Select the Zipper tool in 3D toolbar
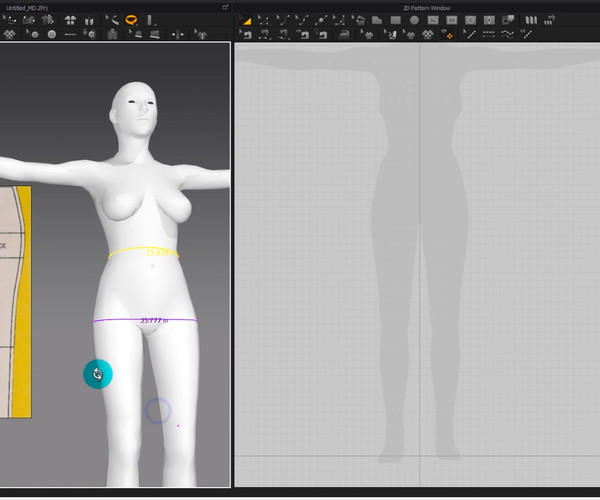This screenshot has height=500, width=600. pos(112,34)
